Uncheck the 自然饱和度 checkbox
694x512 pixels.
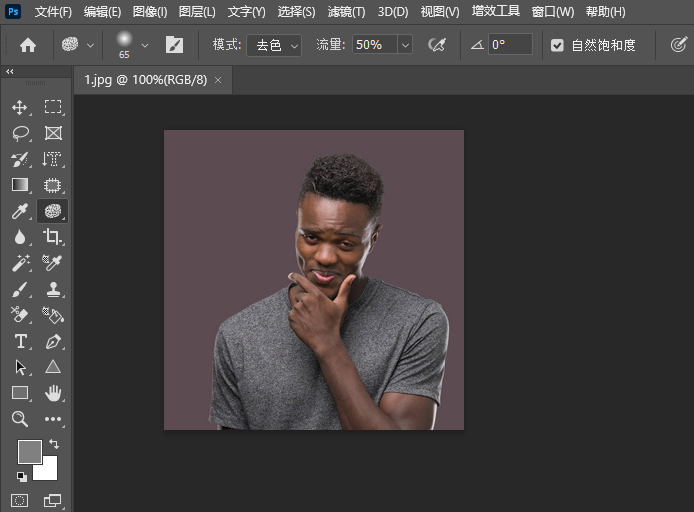[558, 45]
